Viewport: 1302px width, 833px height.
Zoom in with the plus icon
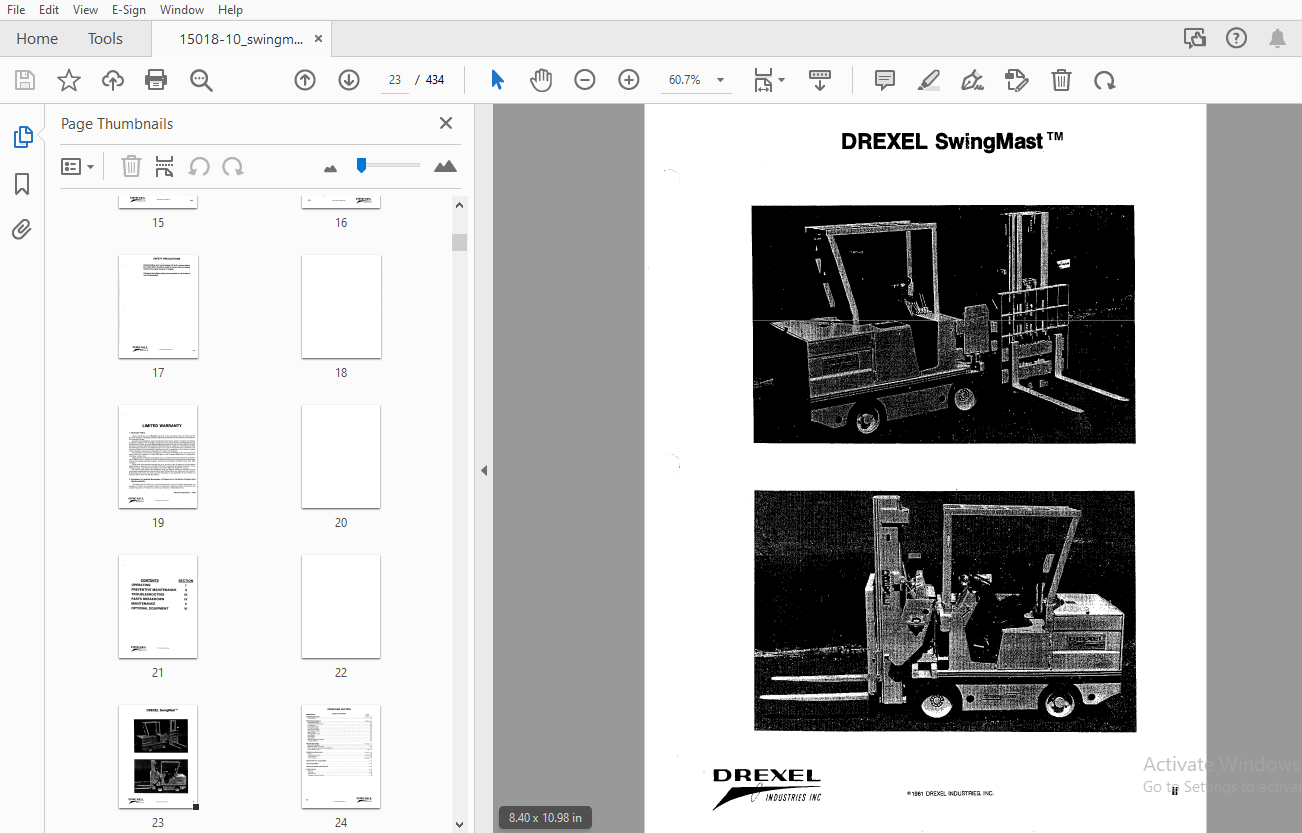pos(629,80)
